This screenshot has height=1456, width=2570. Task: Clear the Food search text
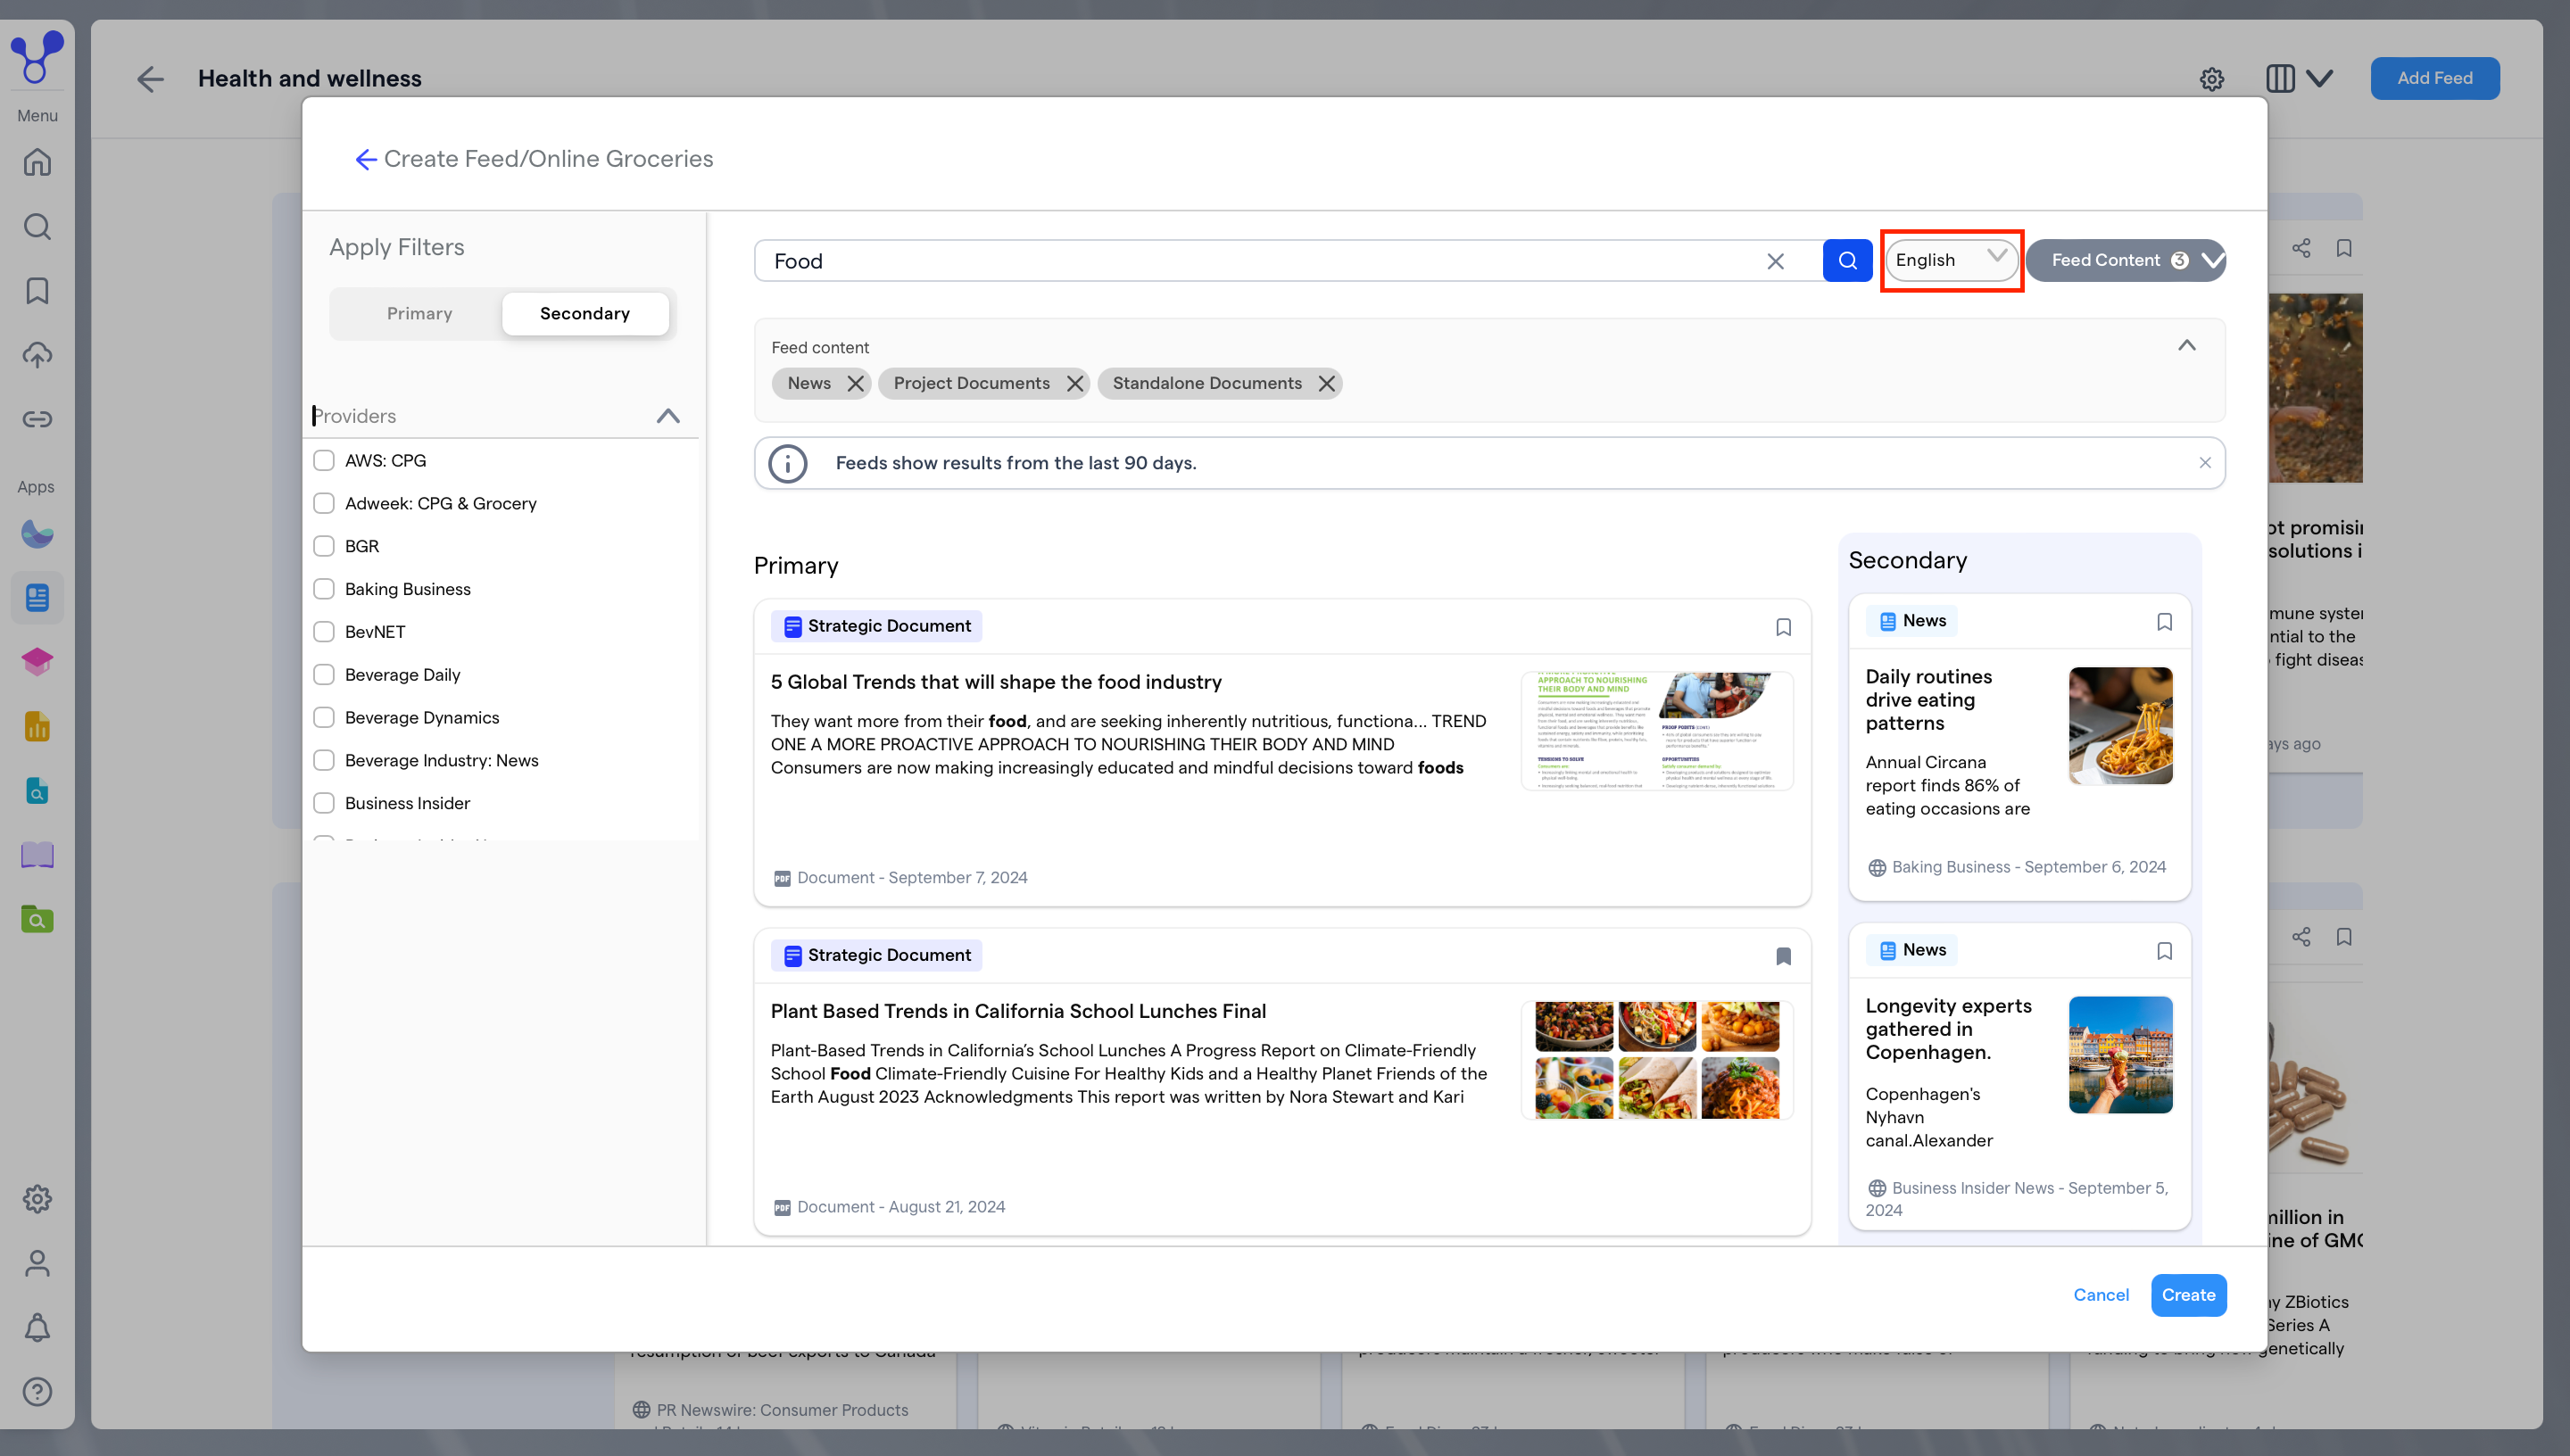point(1775,261)
